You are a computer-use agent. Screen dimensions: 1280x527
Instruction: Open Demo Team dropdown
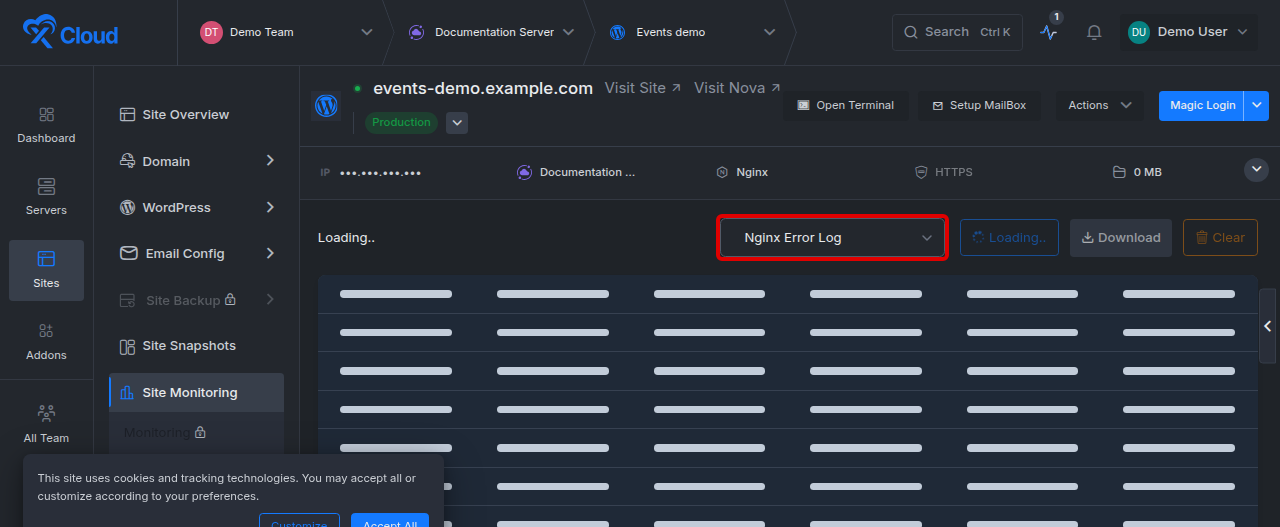366,32
